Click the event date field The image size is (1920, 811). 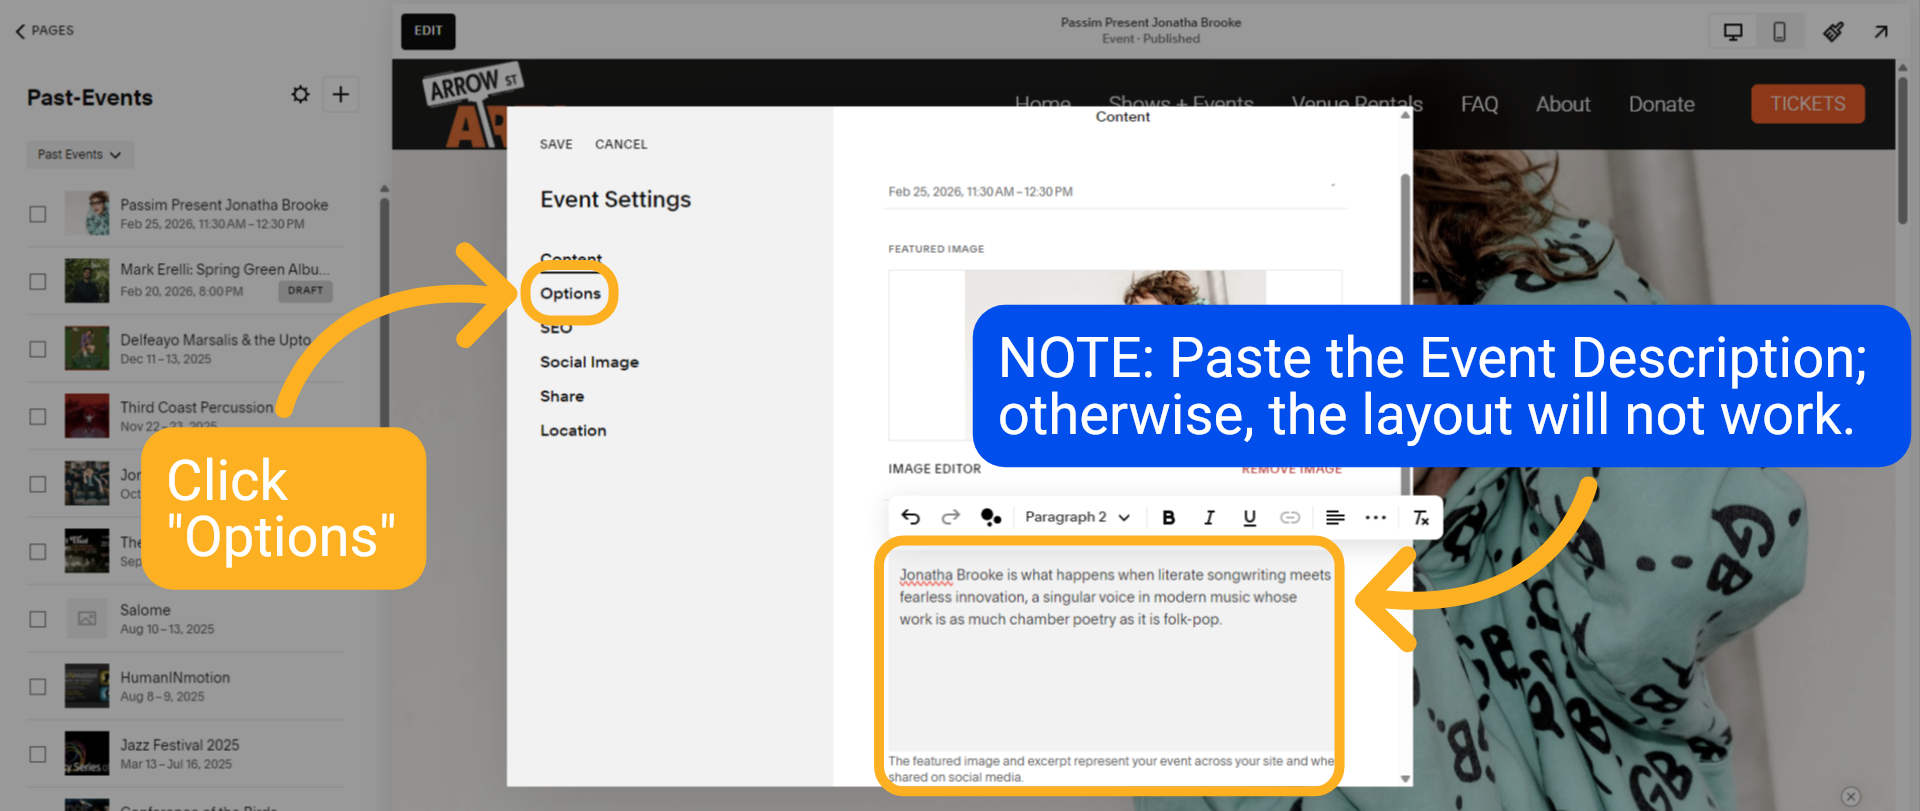1116,191
